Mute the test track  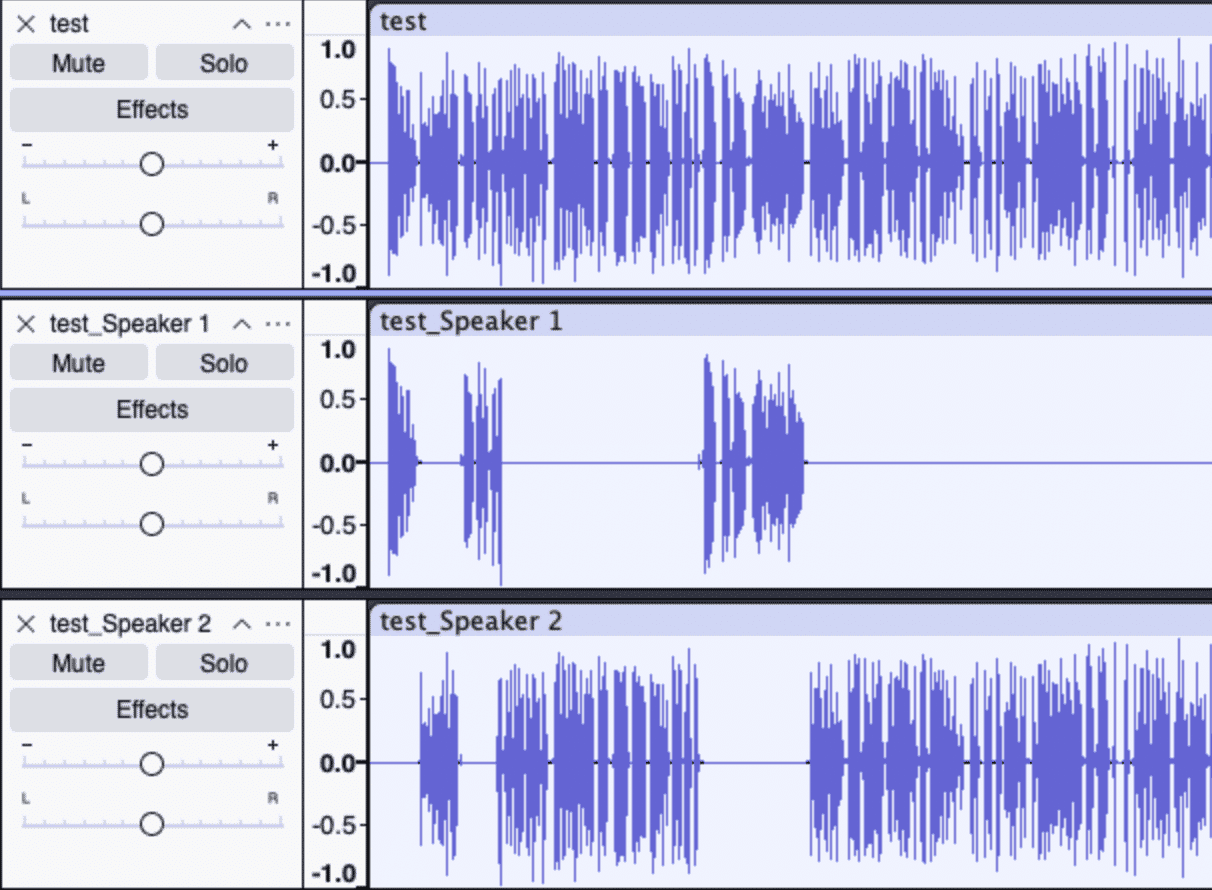click(x=78, y=62)
